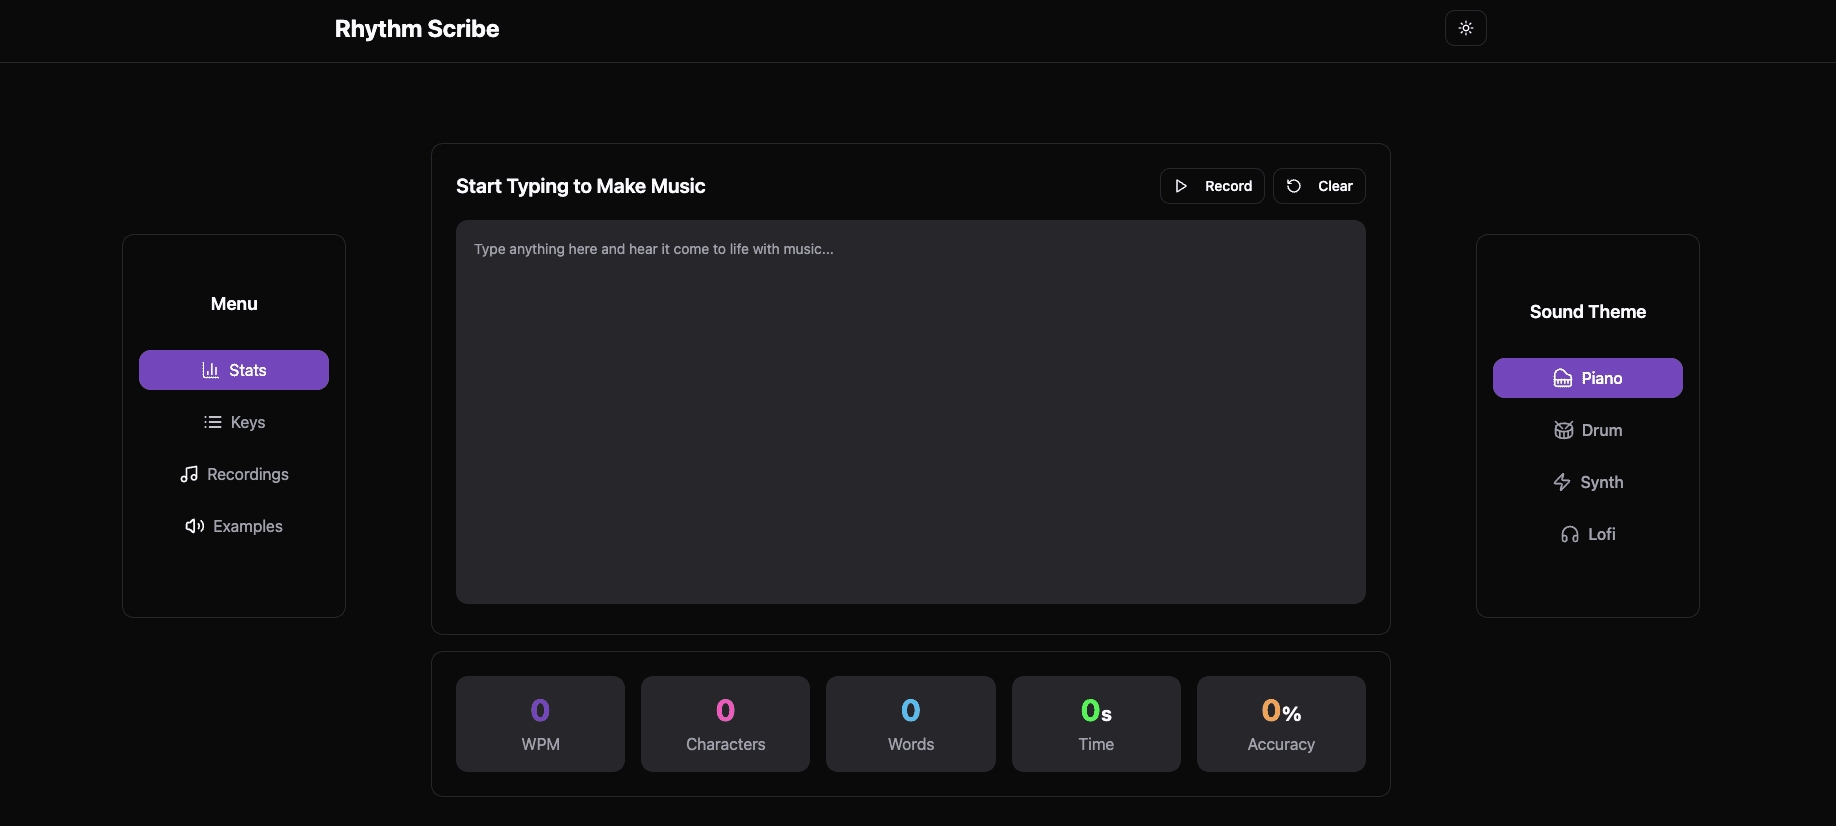Click the Keys list icon
This screenshot has width=1836, height=826.
[212, 422]
